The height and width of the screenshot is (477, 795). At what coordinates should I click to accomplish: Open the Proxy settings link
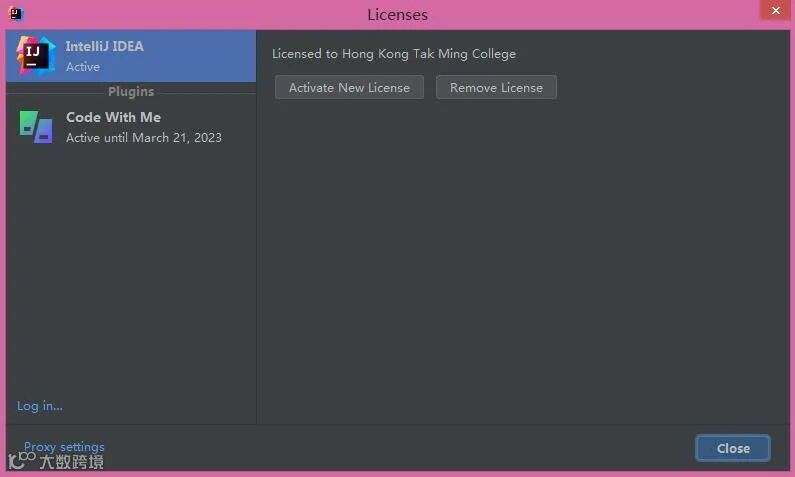tap(64, 447)
